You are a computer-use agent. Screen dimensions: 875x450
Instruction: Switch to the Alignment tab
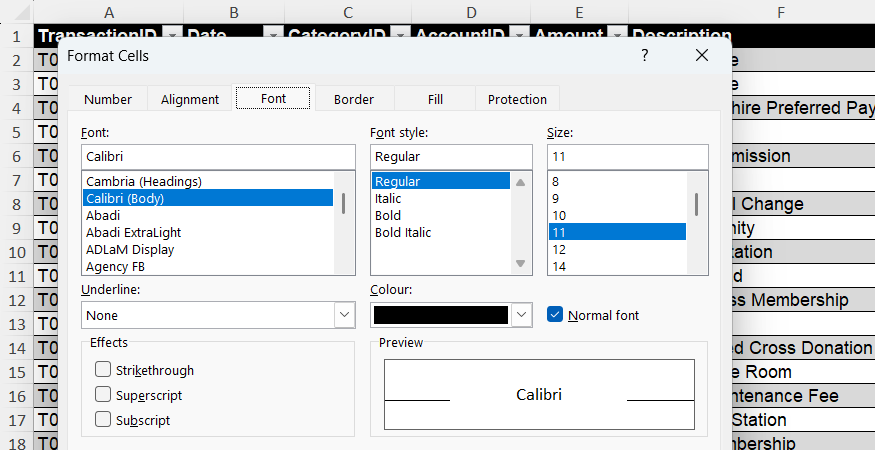click(x=190, y=99)
